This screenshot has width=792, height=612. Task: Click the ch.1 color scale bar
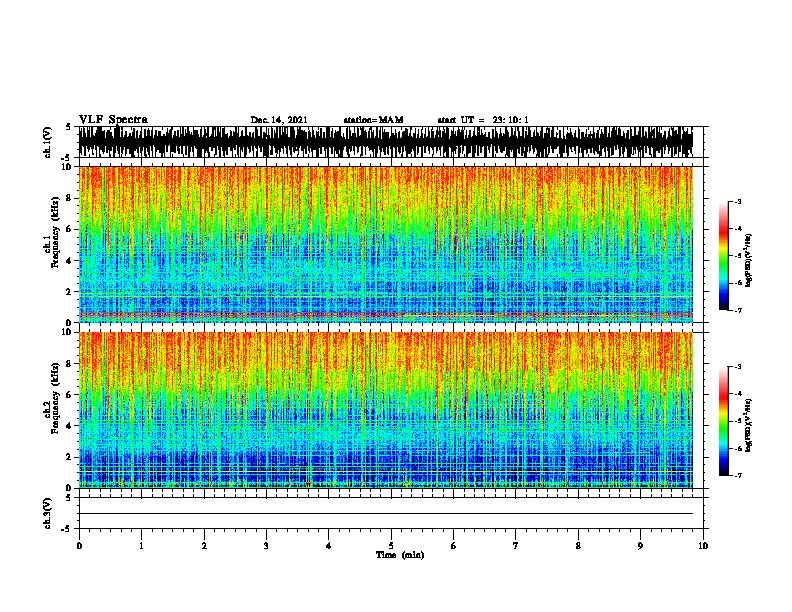724,256
